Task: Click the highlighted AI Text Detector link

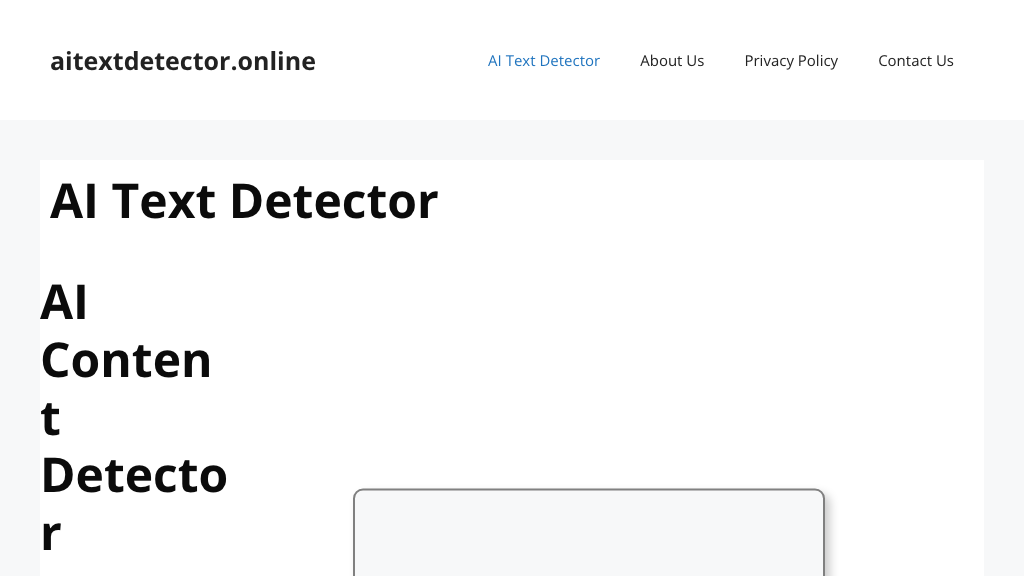Action: point(543,60)
